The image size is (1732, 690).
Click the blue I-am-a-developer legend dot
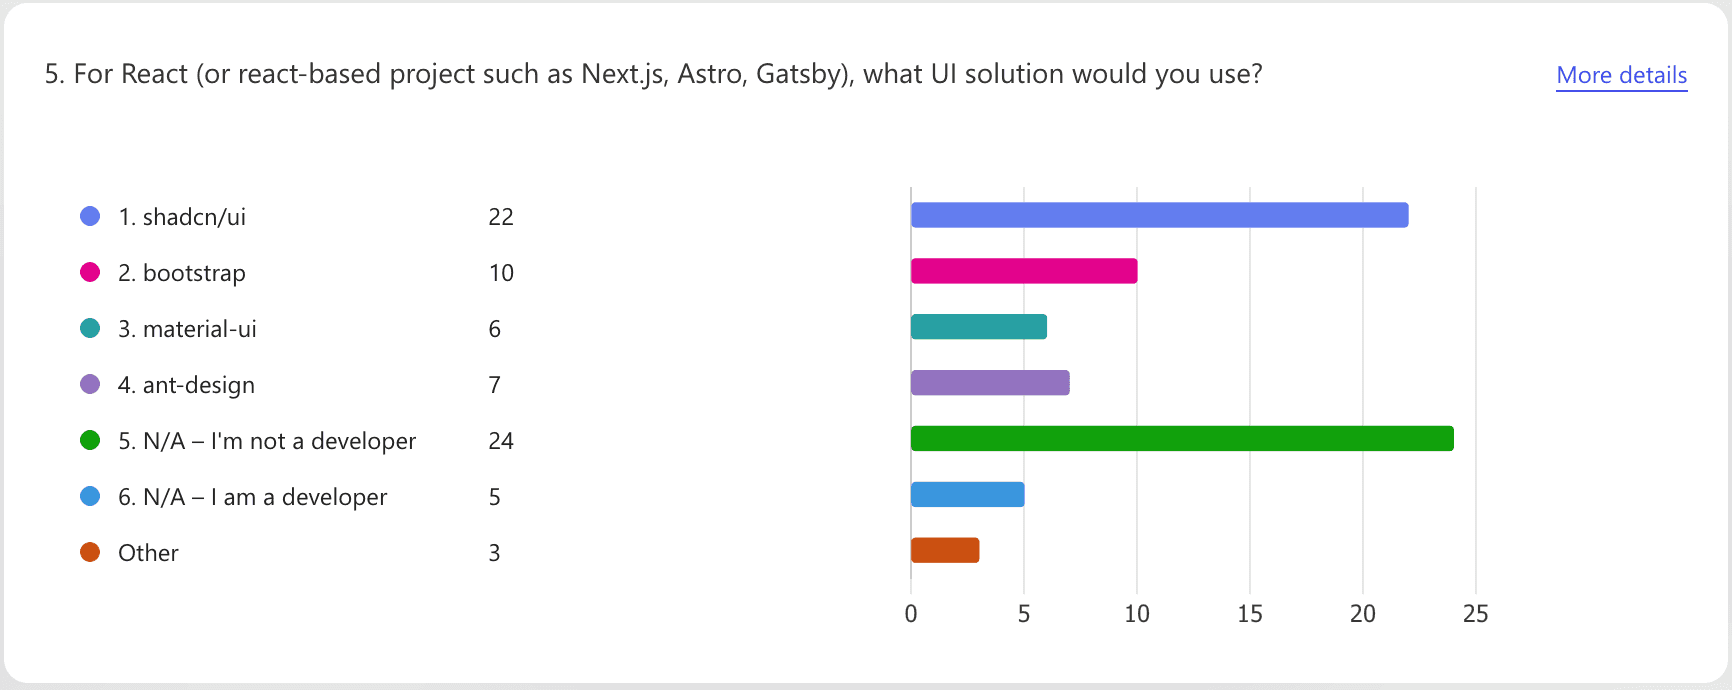click(90, 496)
